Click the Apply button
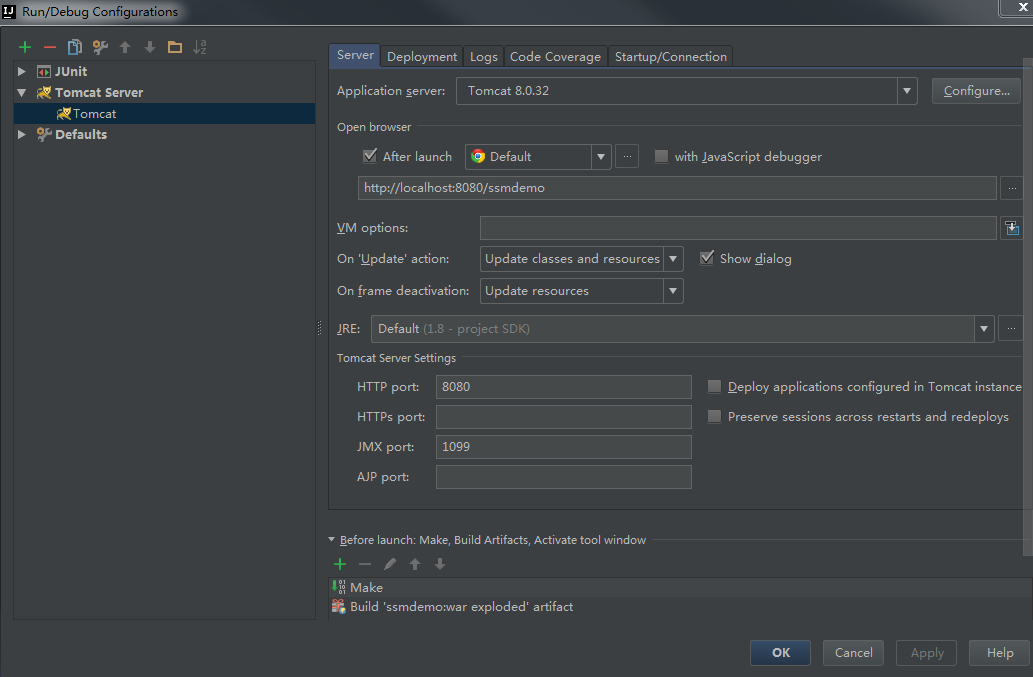The height and width of the screenshot is (677, 1033). [x=927, y=653]
